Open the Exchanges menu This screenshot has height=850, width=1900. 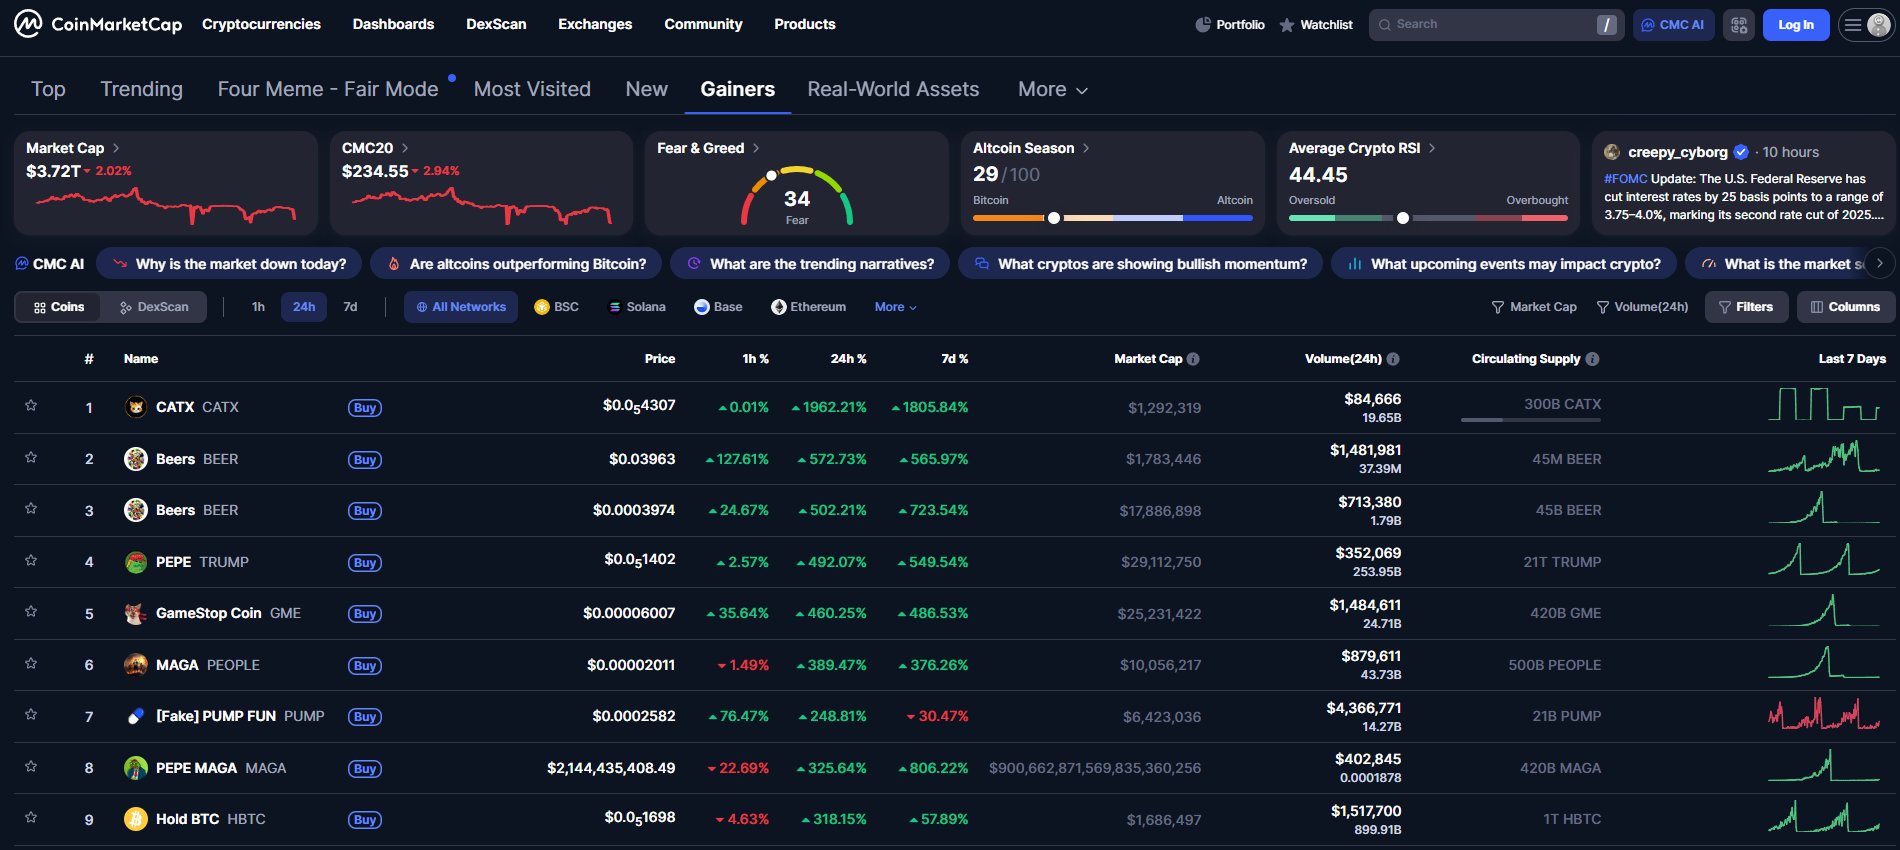595,24
